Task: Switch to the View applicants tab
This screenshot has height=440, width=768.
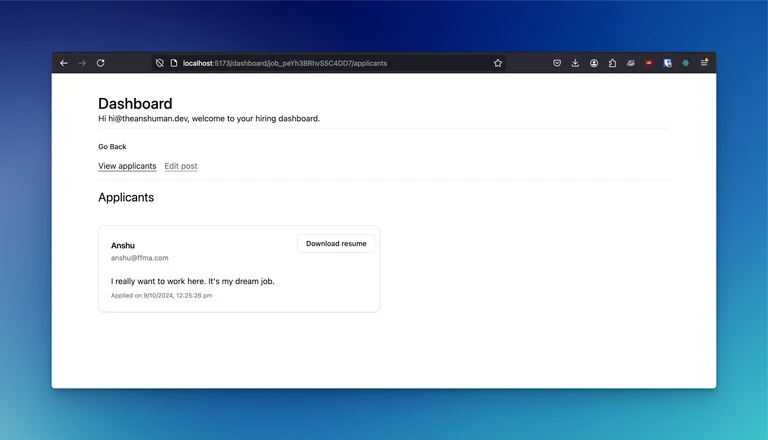Action: point(127,166)
